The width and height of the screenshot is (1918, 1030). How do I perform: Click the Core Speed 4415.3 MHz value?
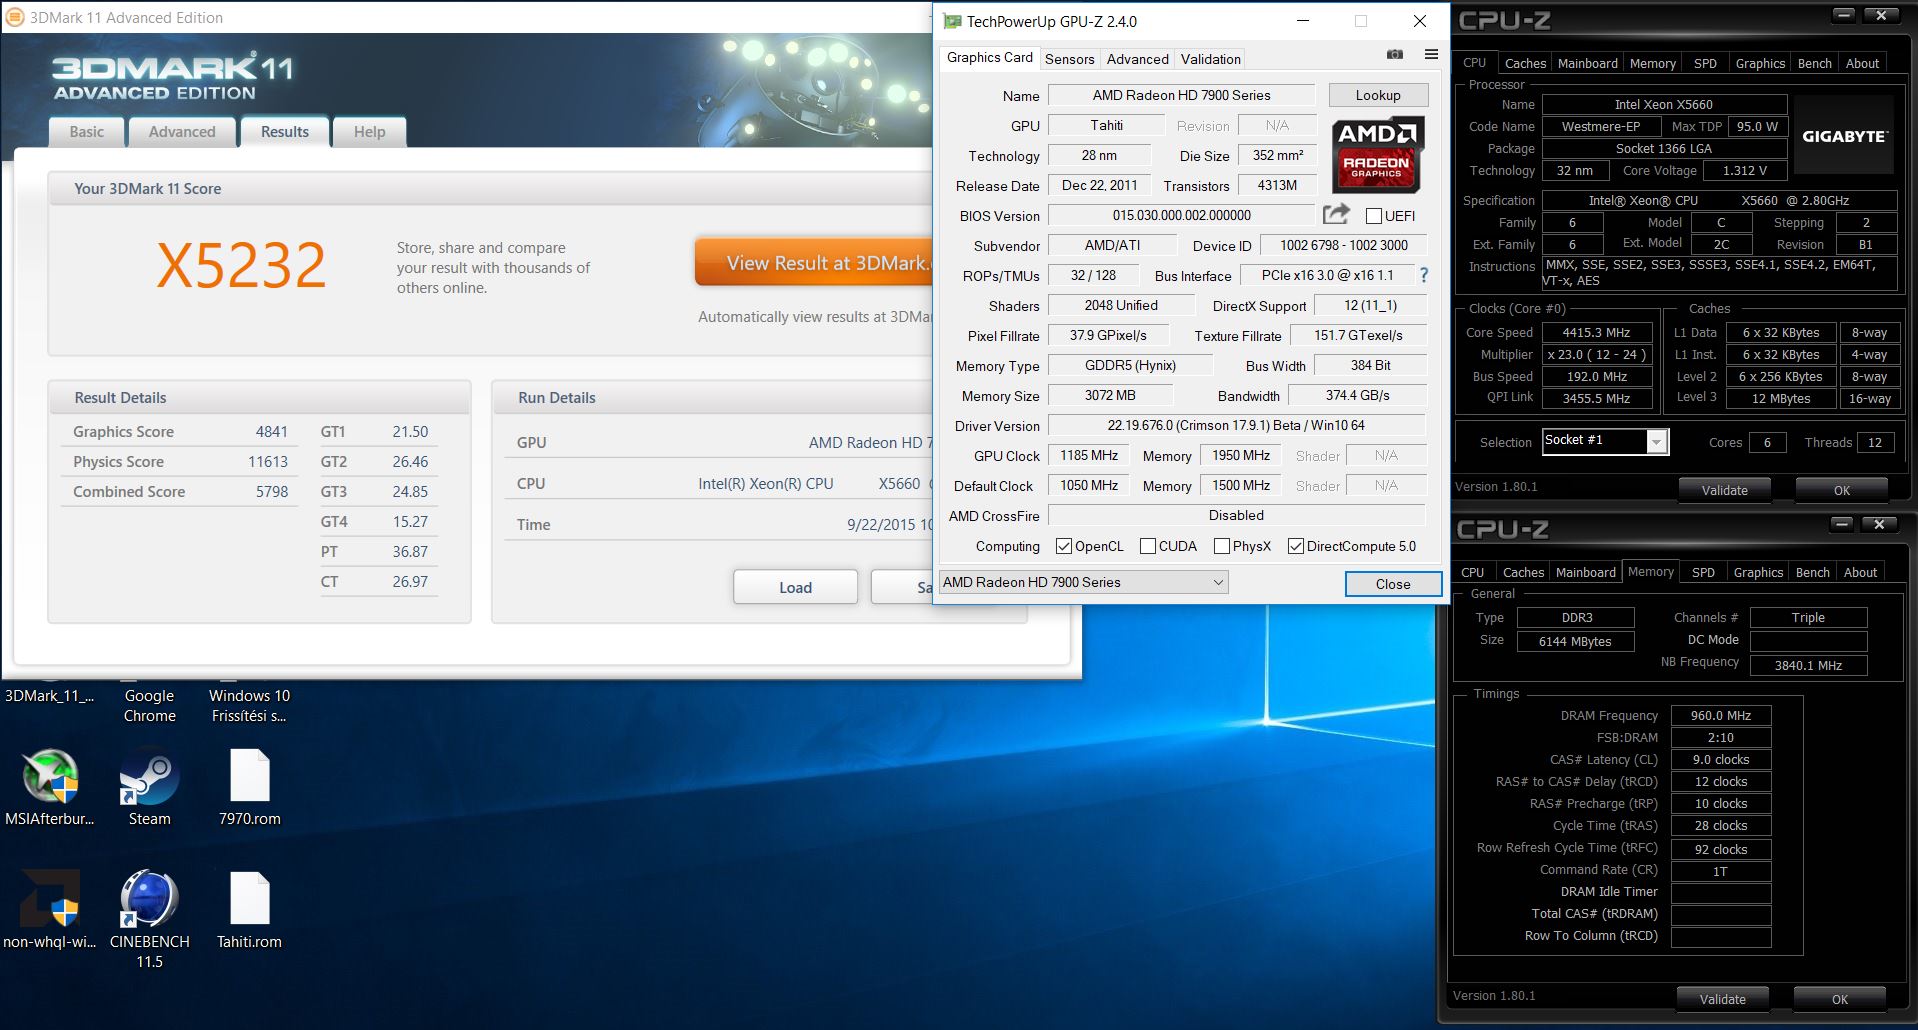(x=1596, y=333)
